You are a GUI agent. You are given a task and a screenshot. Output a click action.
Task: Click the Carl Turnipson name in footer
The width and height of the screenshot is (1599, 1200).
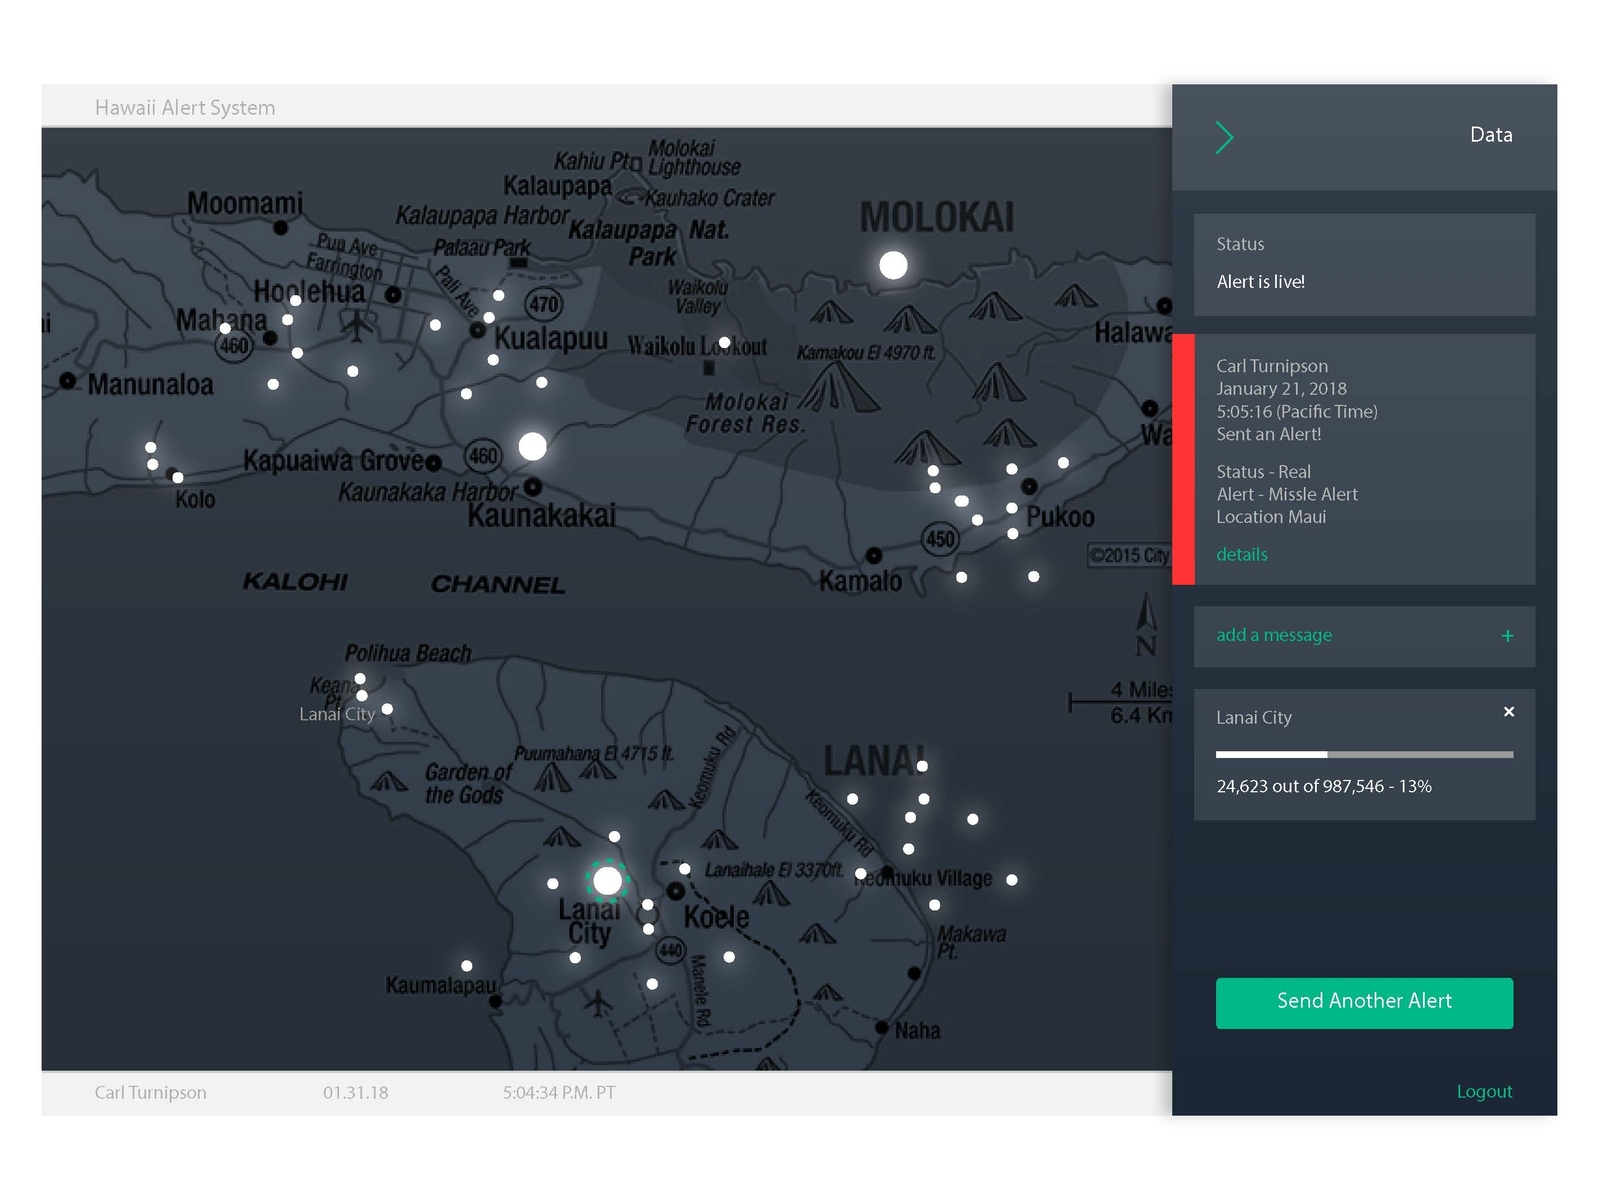coord(150,1092)
